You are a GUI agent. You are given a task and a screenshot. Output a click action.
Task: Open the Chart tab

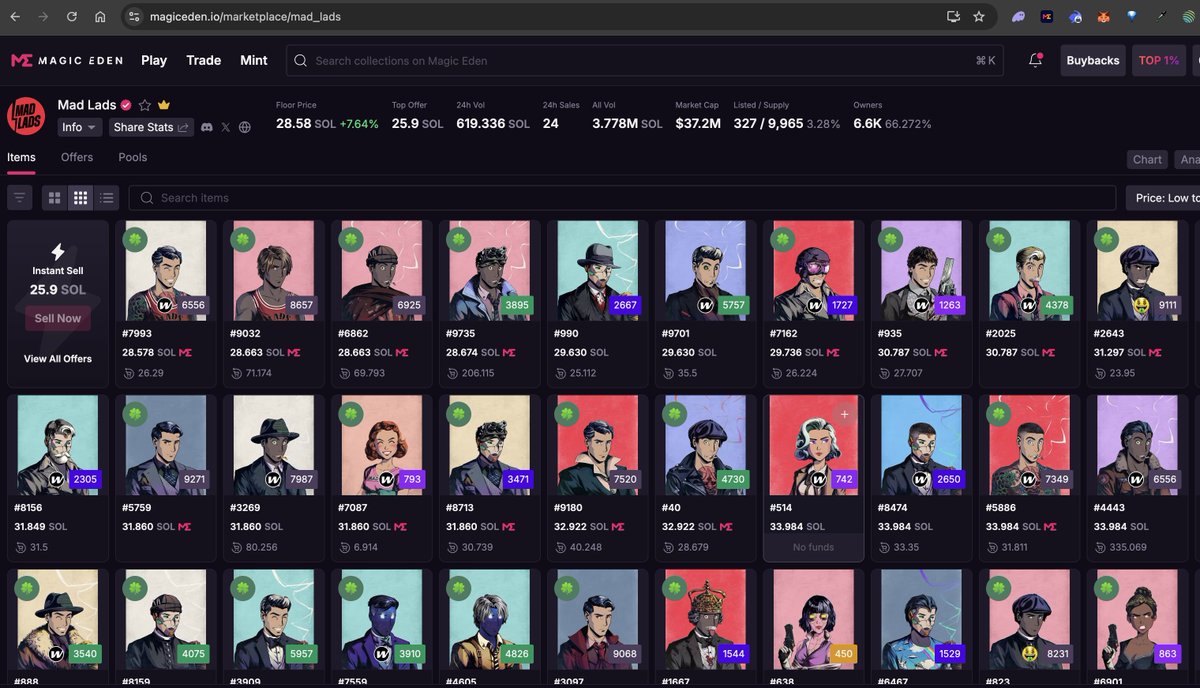[x=1147, y=159]
